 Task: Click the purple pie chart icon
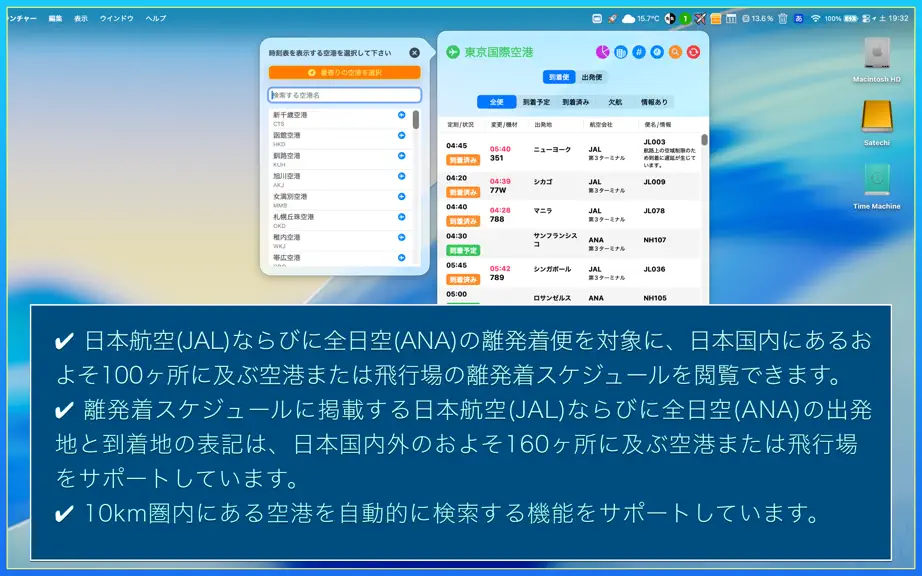point(602,52)
